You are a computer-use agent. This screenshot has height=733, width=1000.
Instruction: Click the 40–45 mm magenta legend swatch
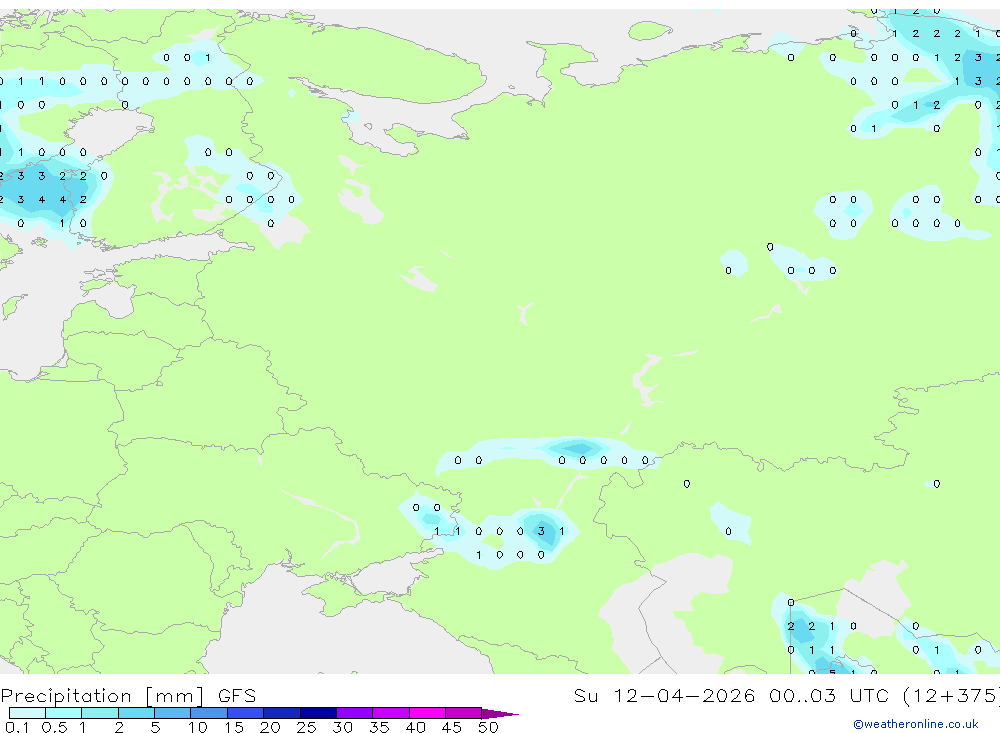[x=427, y=713]
